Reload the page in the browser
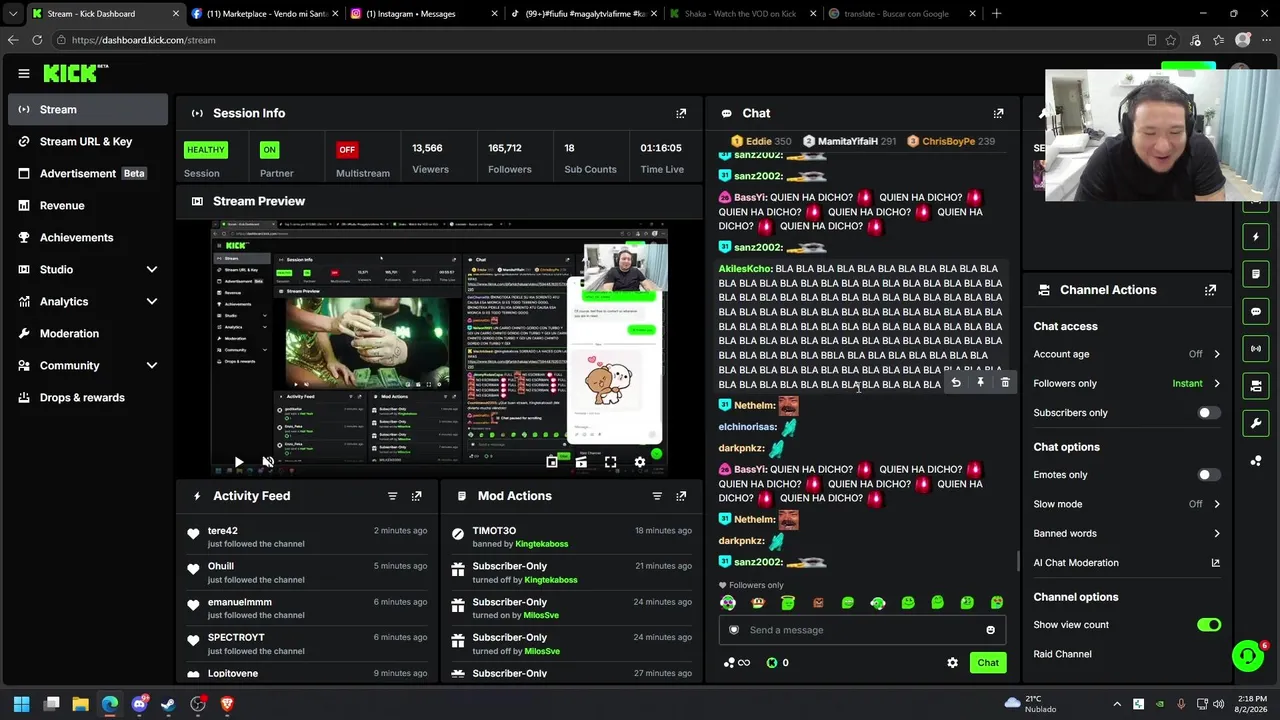Viewport: 1280px width, 720px height. pyautogui.click(x=37, y=40)
